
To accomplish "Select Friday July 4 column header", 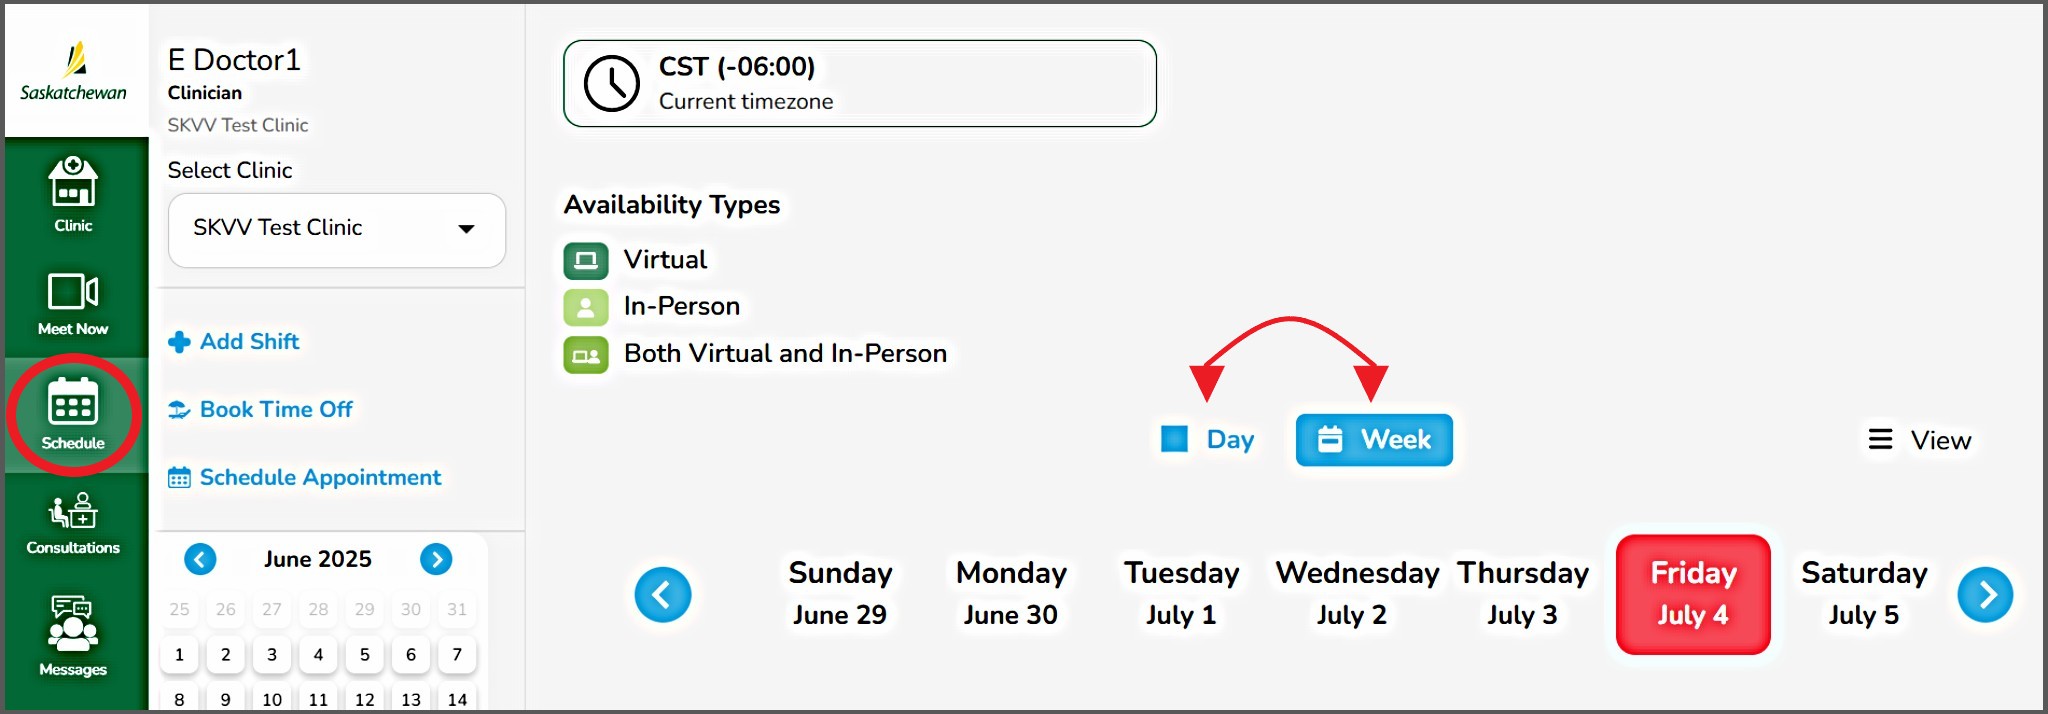I will point(1693,594).
